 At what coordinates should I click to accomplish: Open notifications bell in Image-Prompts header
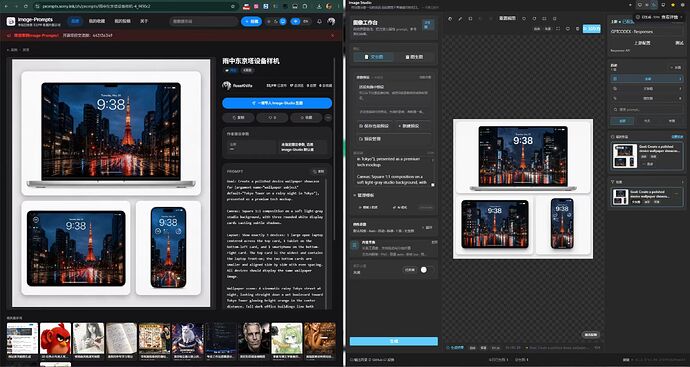click(319, 22)
